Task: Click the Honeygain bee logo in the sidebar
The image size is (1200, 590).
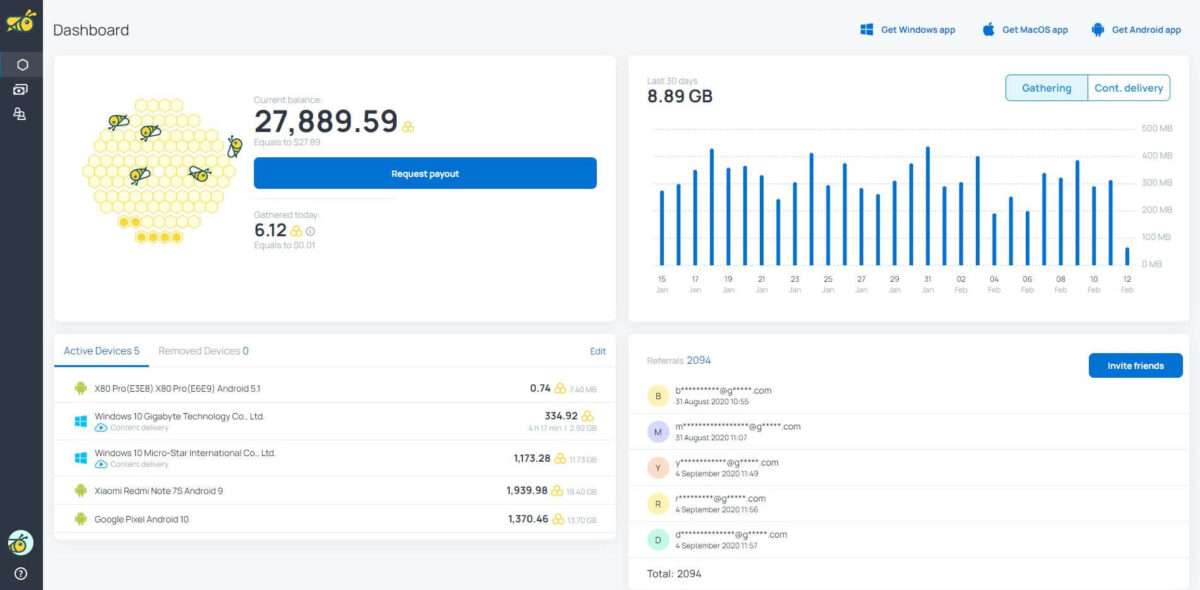Action: [21, 20]
